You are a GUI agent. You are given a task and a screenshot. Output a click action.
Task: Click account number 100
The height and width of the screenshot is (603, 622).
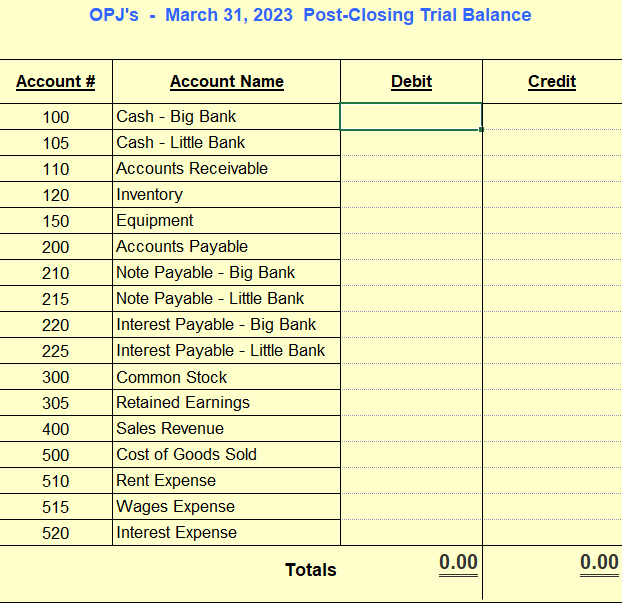coord(56,117)
